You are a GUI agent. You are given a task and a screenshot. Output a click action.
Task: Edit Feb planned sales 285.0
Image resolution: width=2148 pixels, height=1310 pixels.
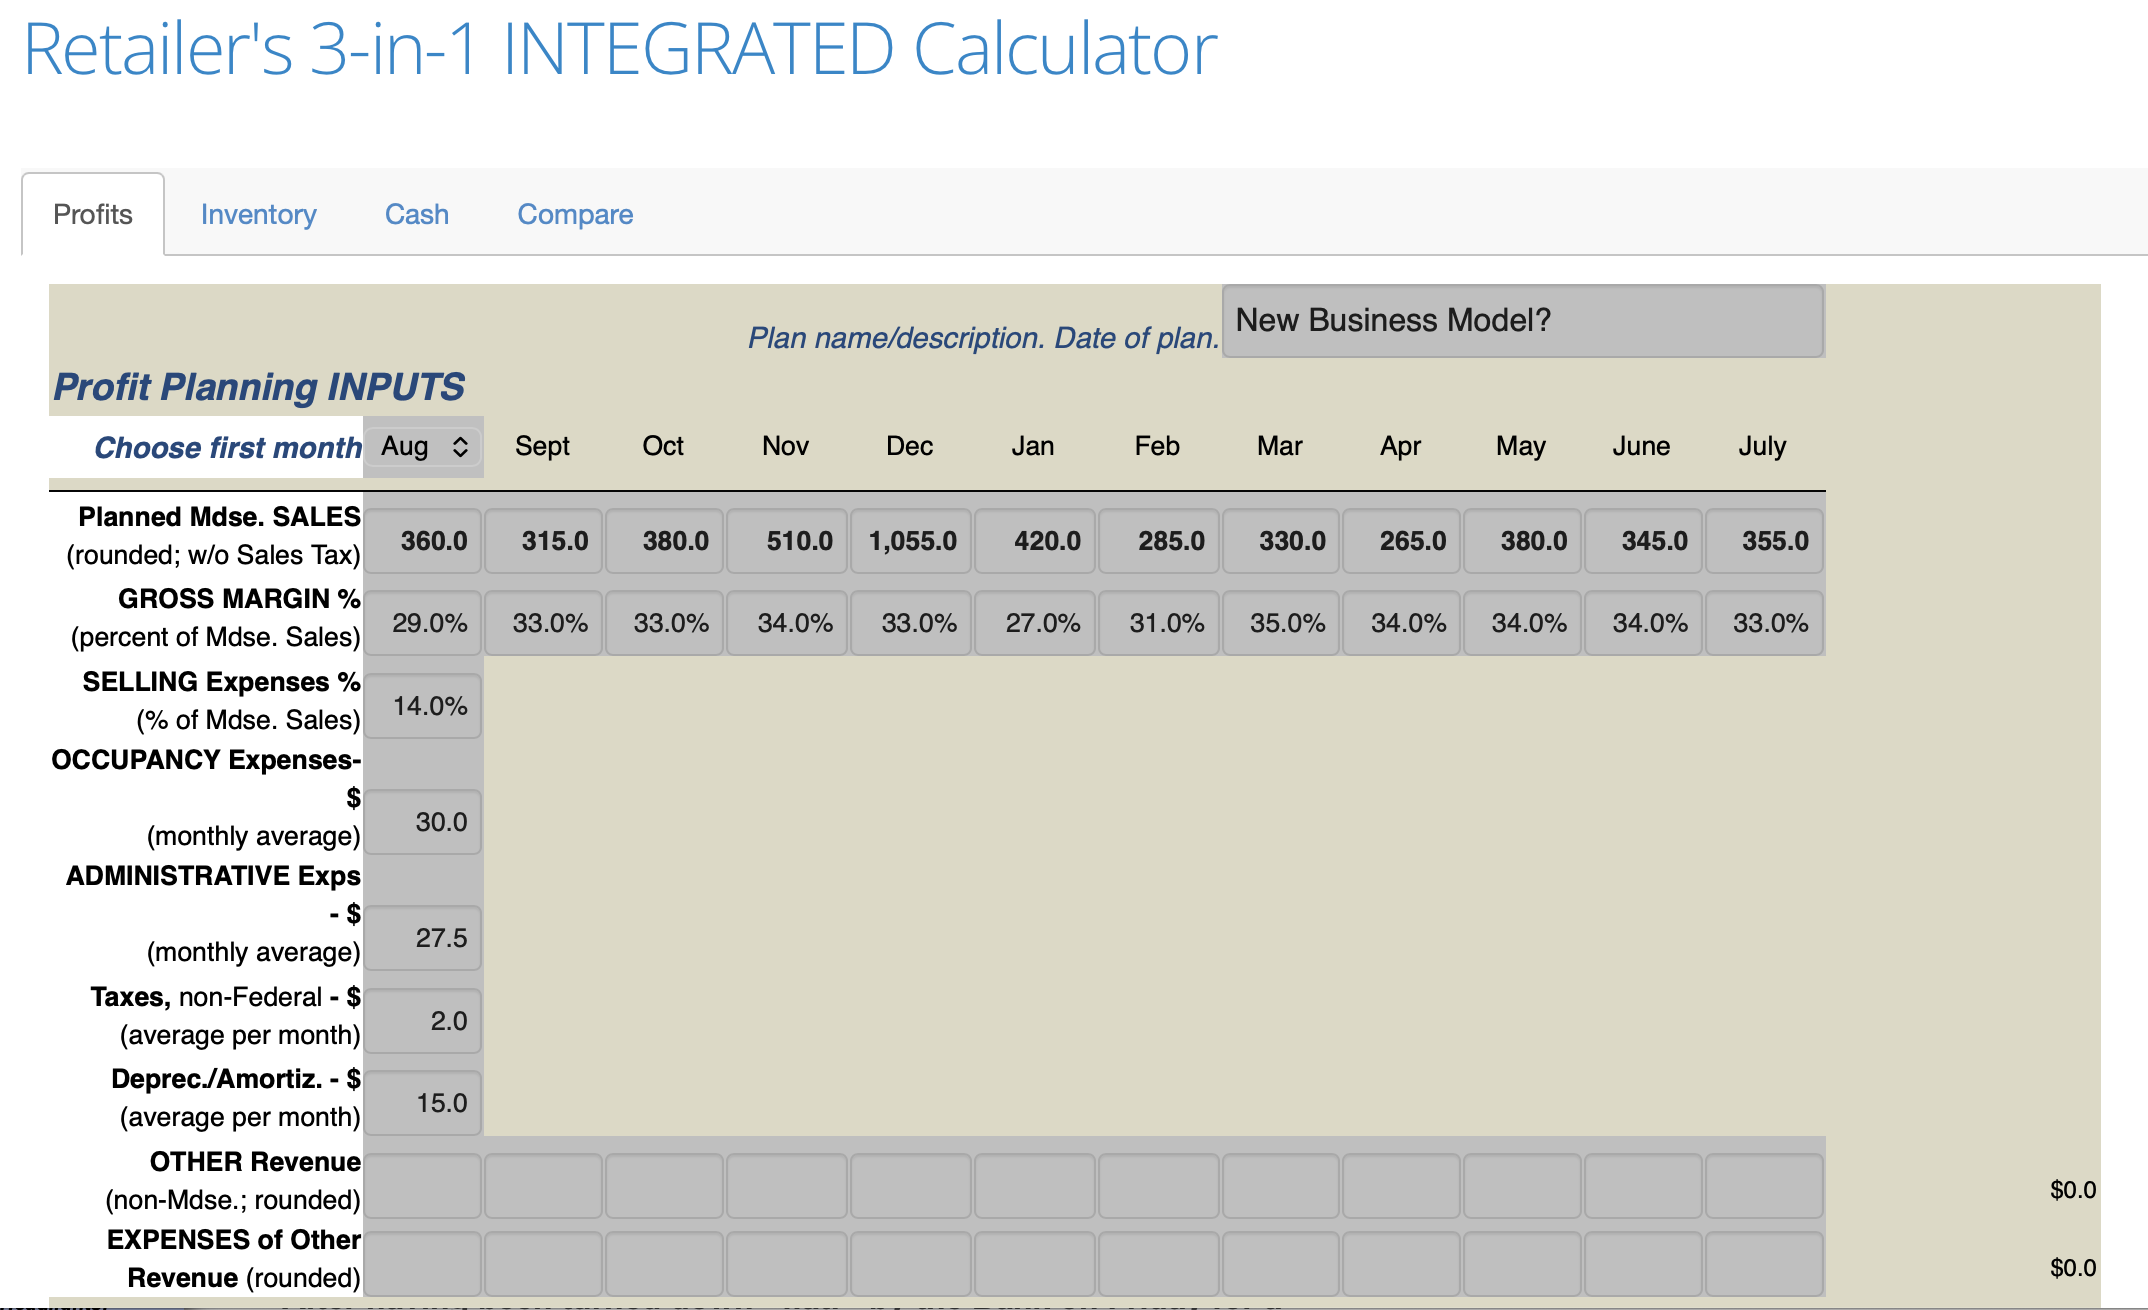coord(1159,541)
